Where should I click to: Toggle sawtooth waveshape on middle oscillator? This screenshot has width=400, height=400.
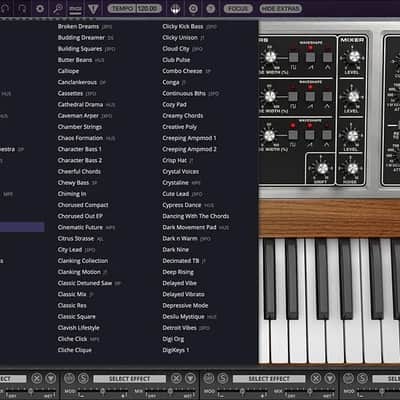tap(310, 96)
